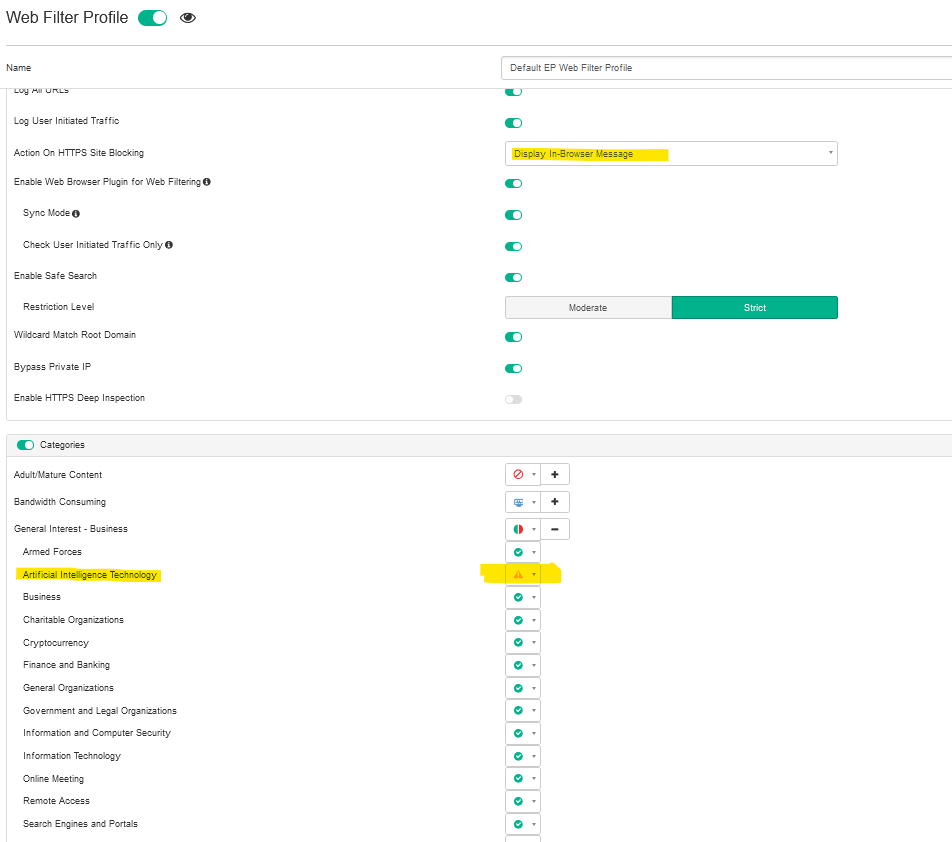The width and height of the screenshot is (952, 842).
Task: Click warning icon for Artificial Intelligence Technology
Action: 518,574
